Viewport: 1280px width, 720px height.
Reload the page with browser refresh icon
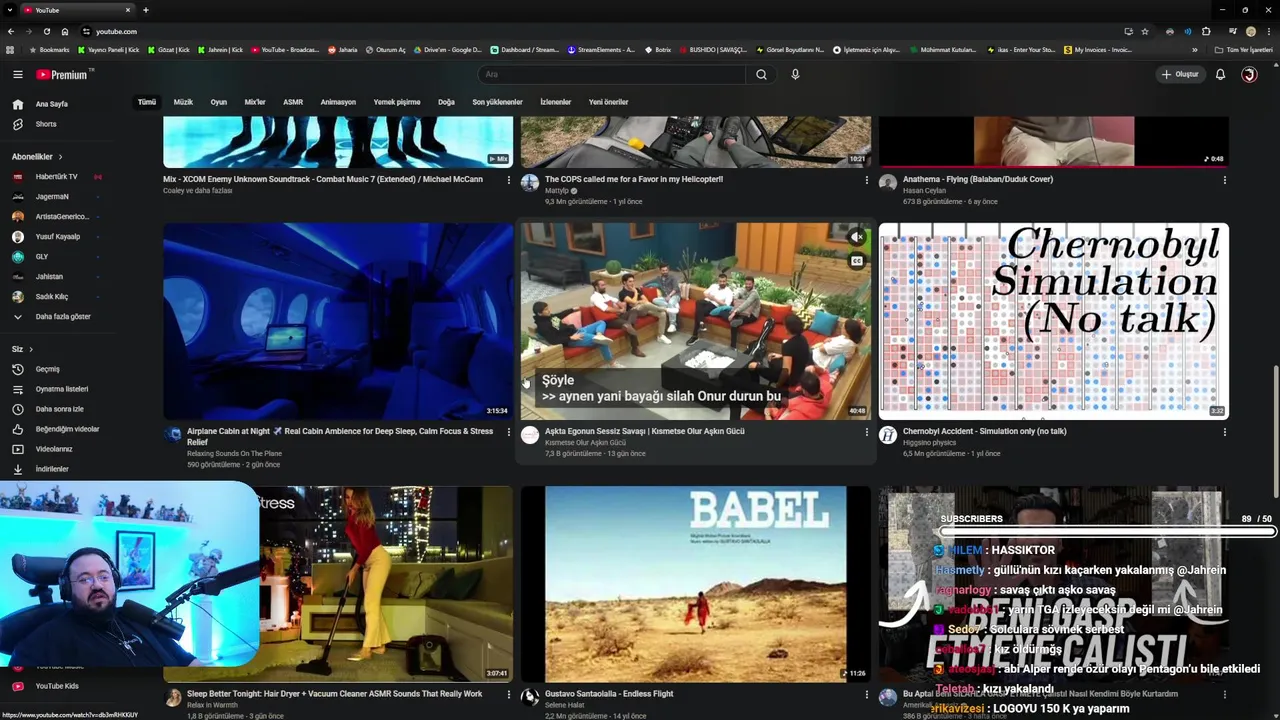pos(46,31)
